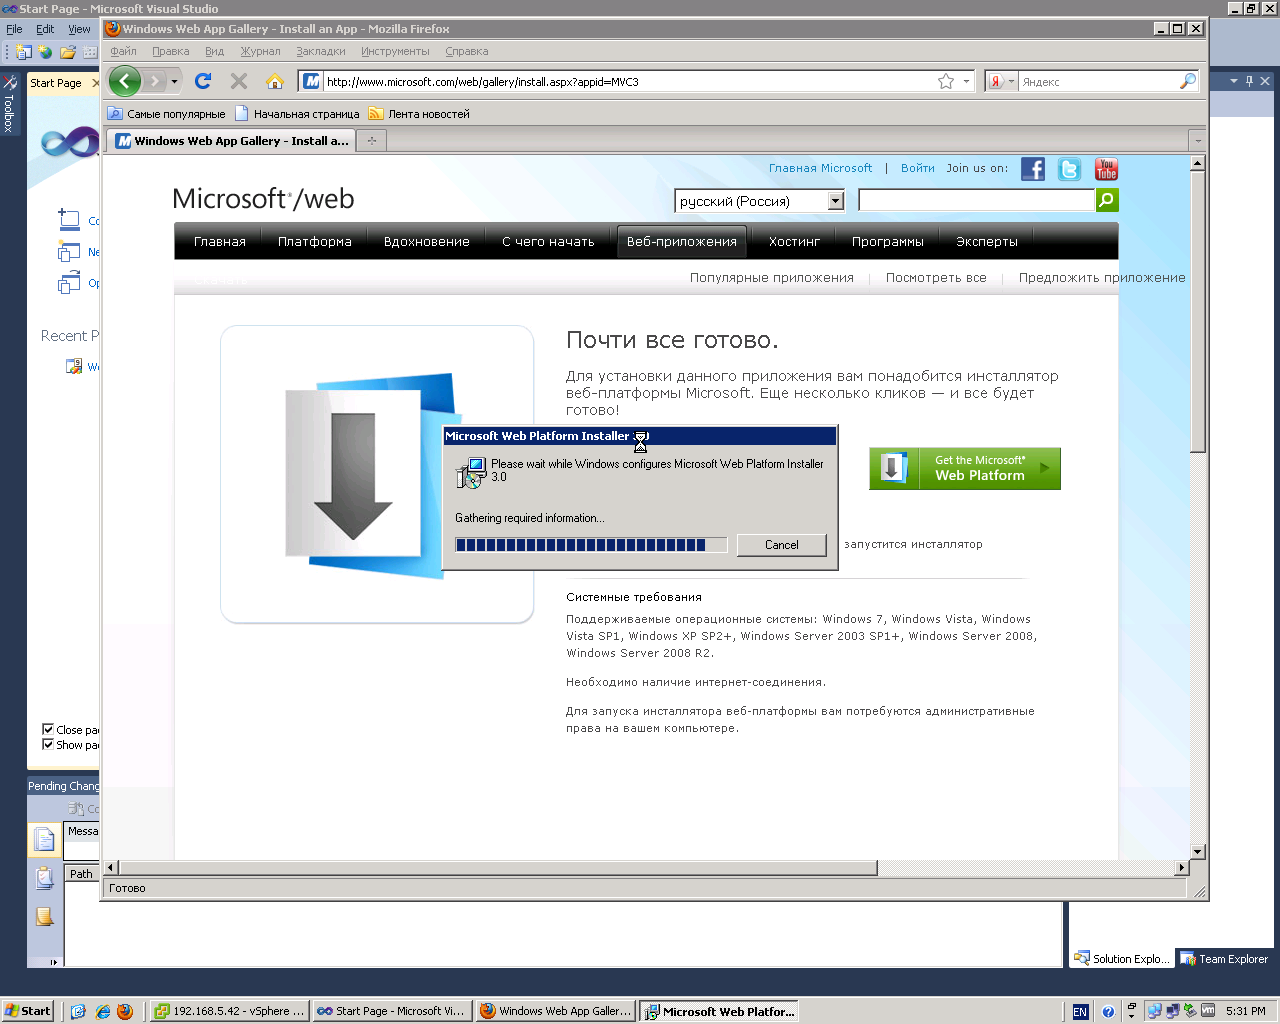This screenshot has width=1280, height=1024.
Task: Click the magnifier in the Yandex search box
Action: 1188,81
